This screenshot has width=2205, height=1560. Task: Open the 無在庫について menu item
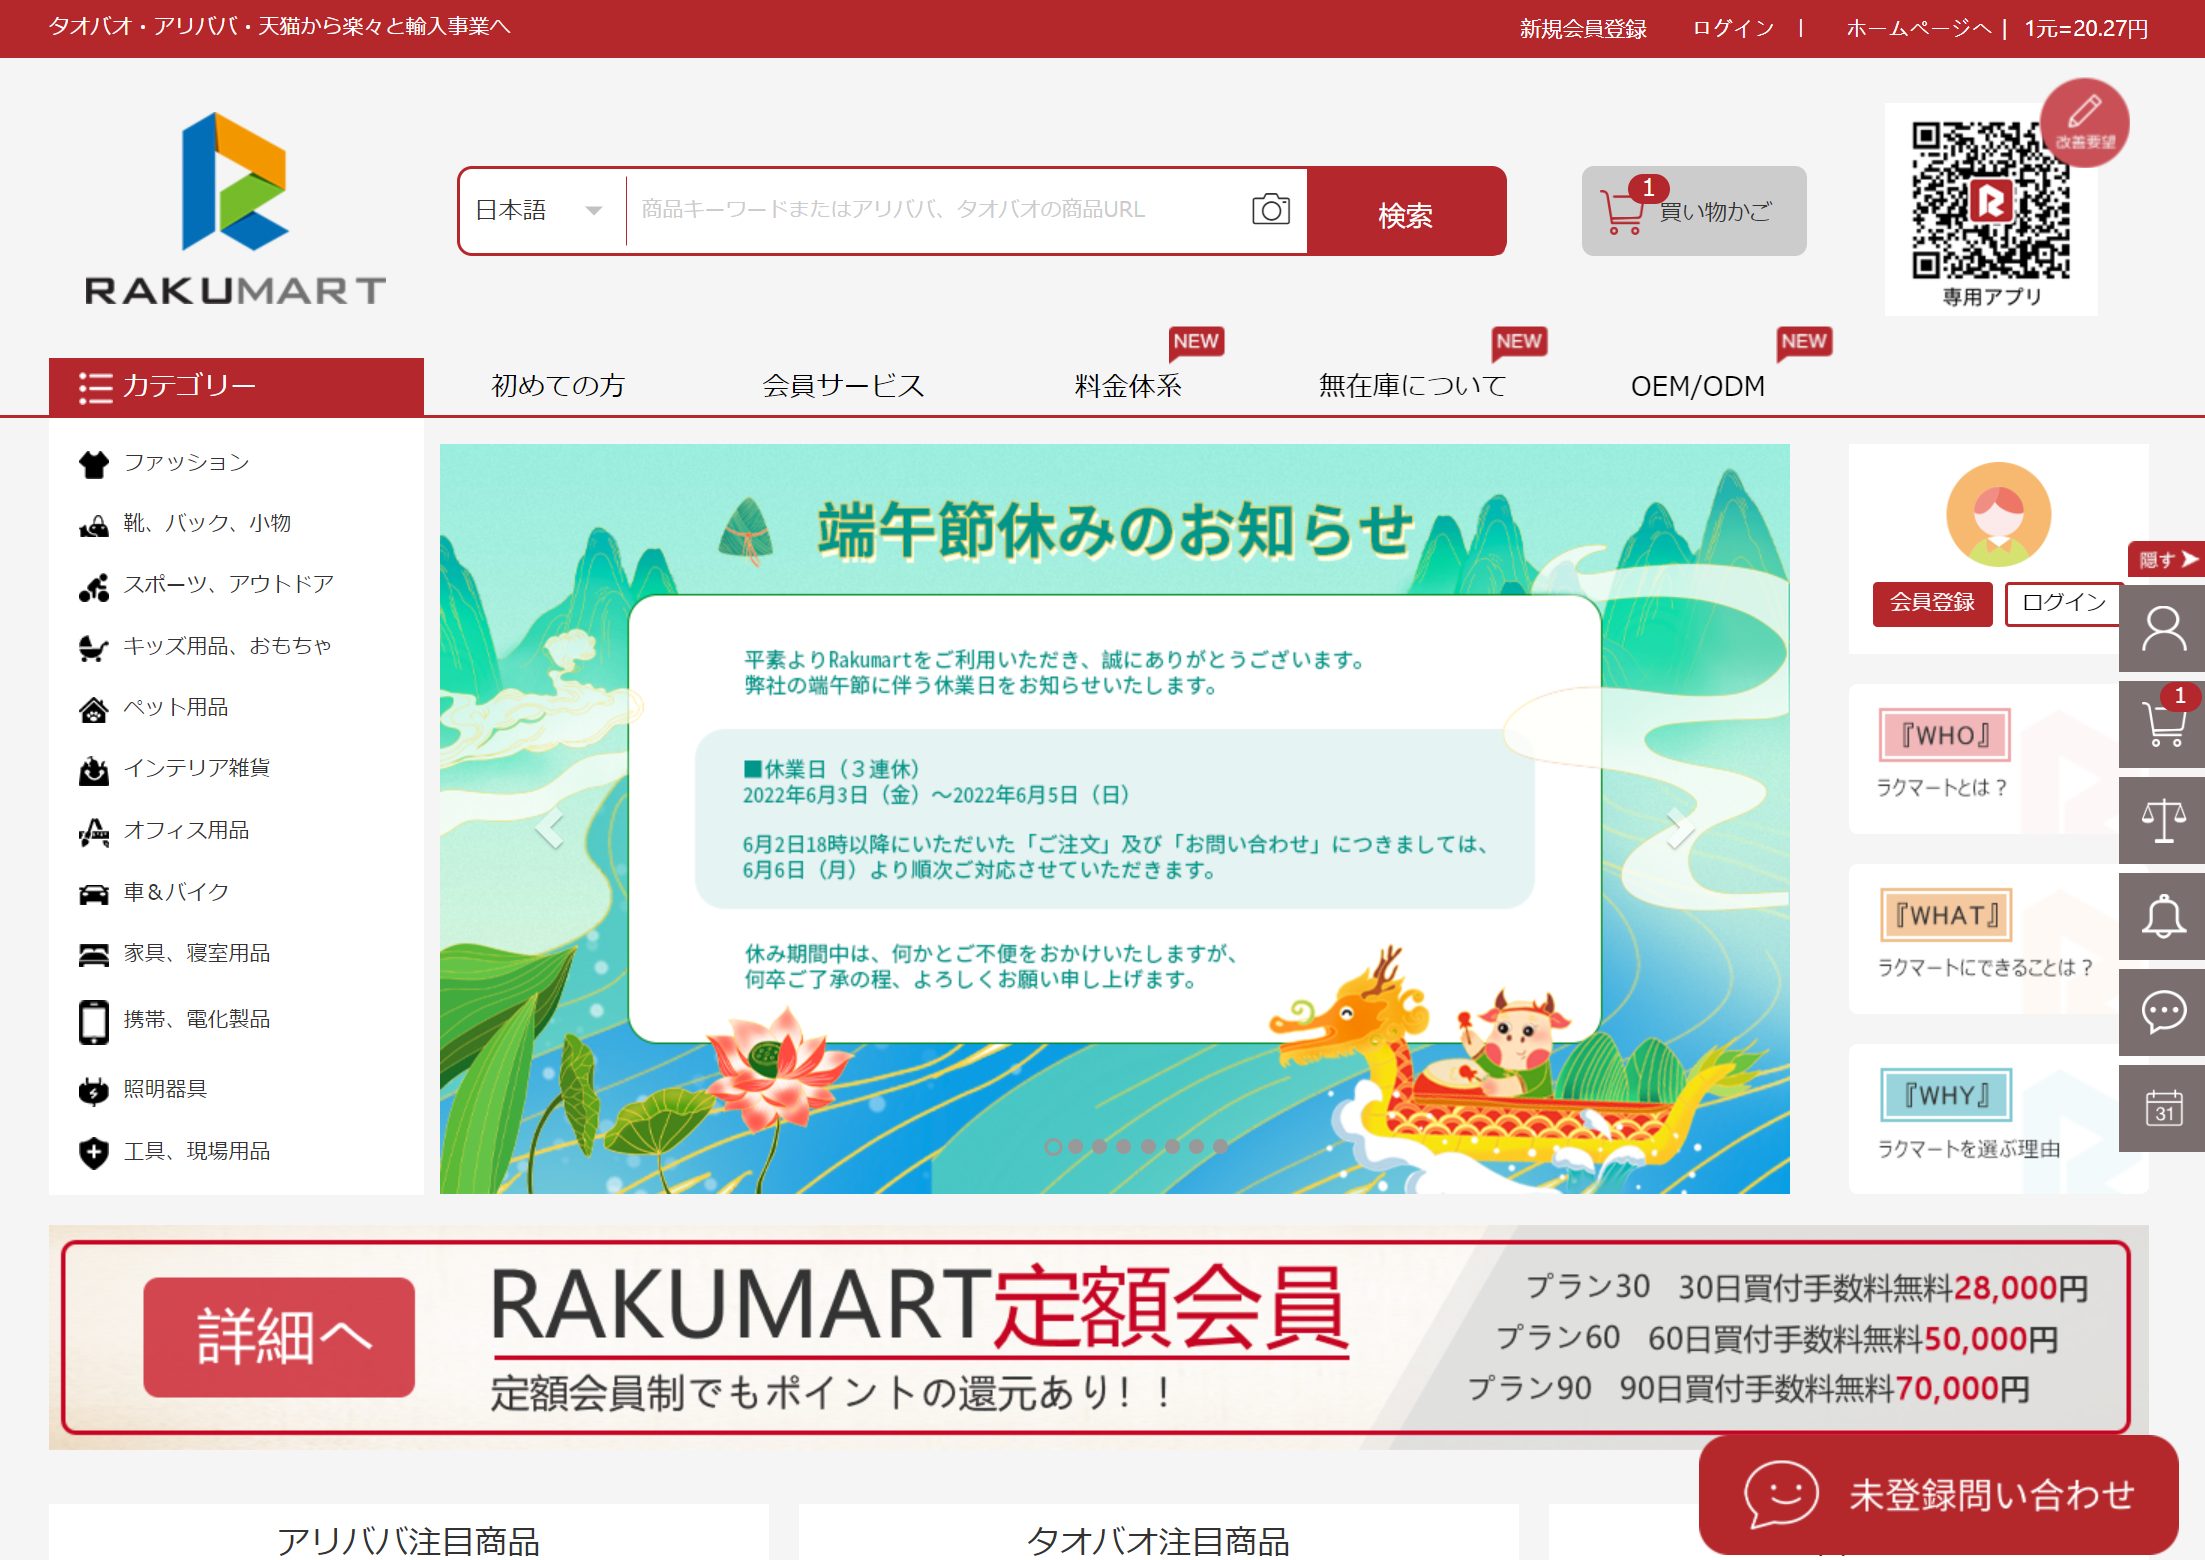pos(1412,386)
